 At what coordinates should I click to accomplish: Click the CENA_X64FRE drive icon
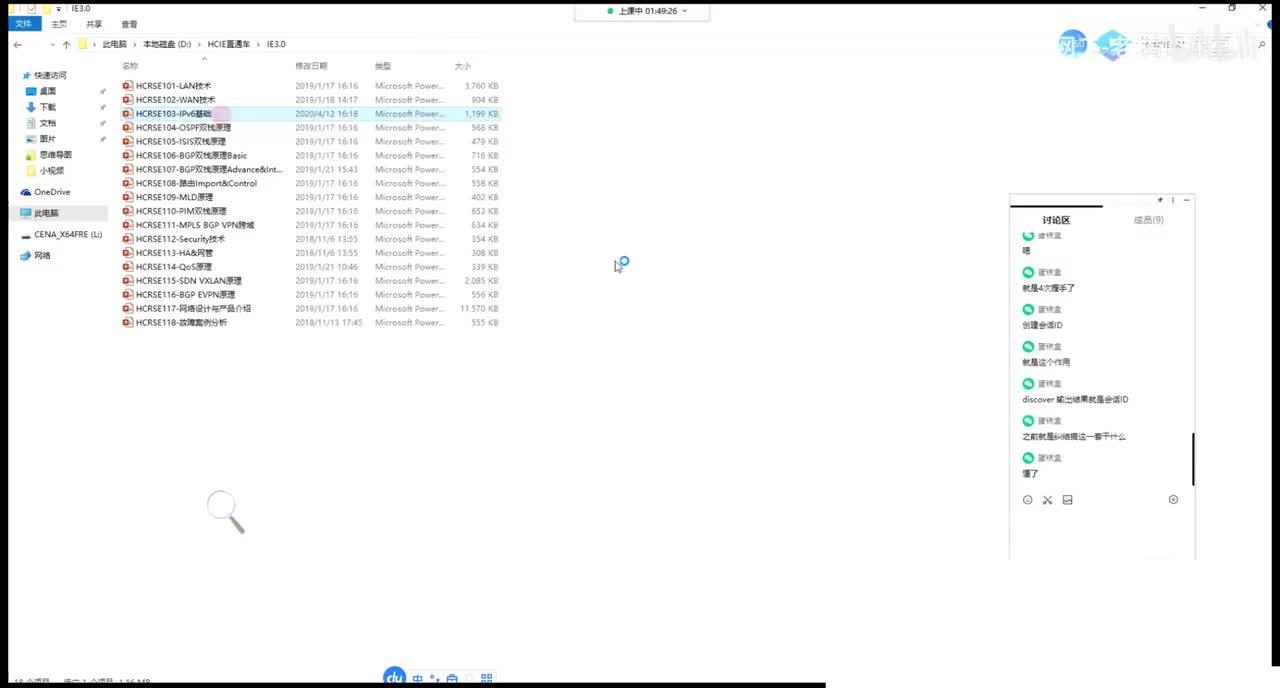26,235
